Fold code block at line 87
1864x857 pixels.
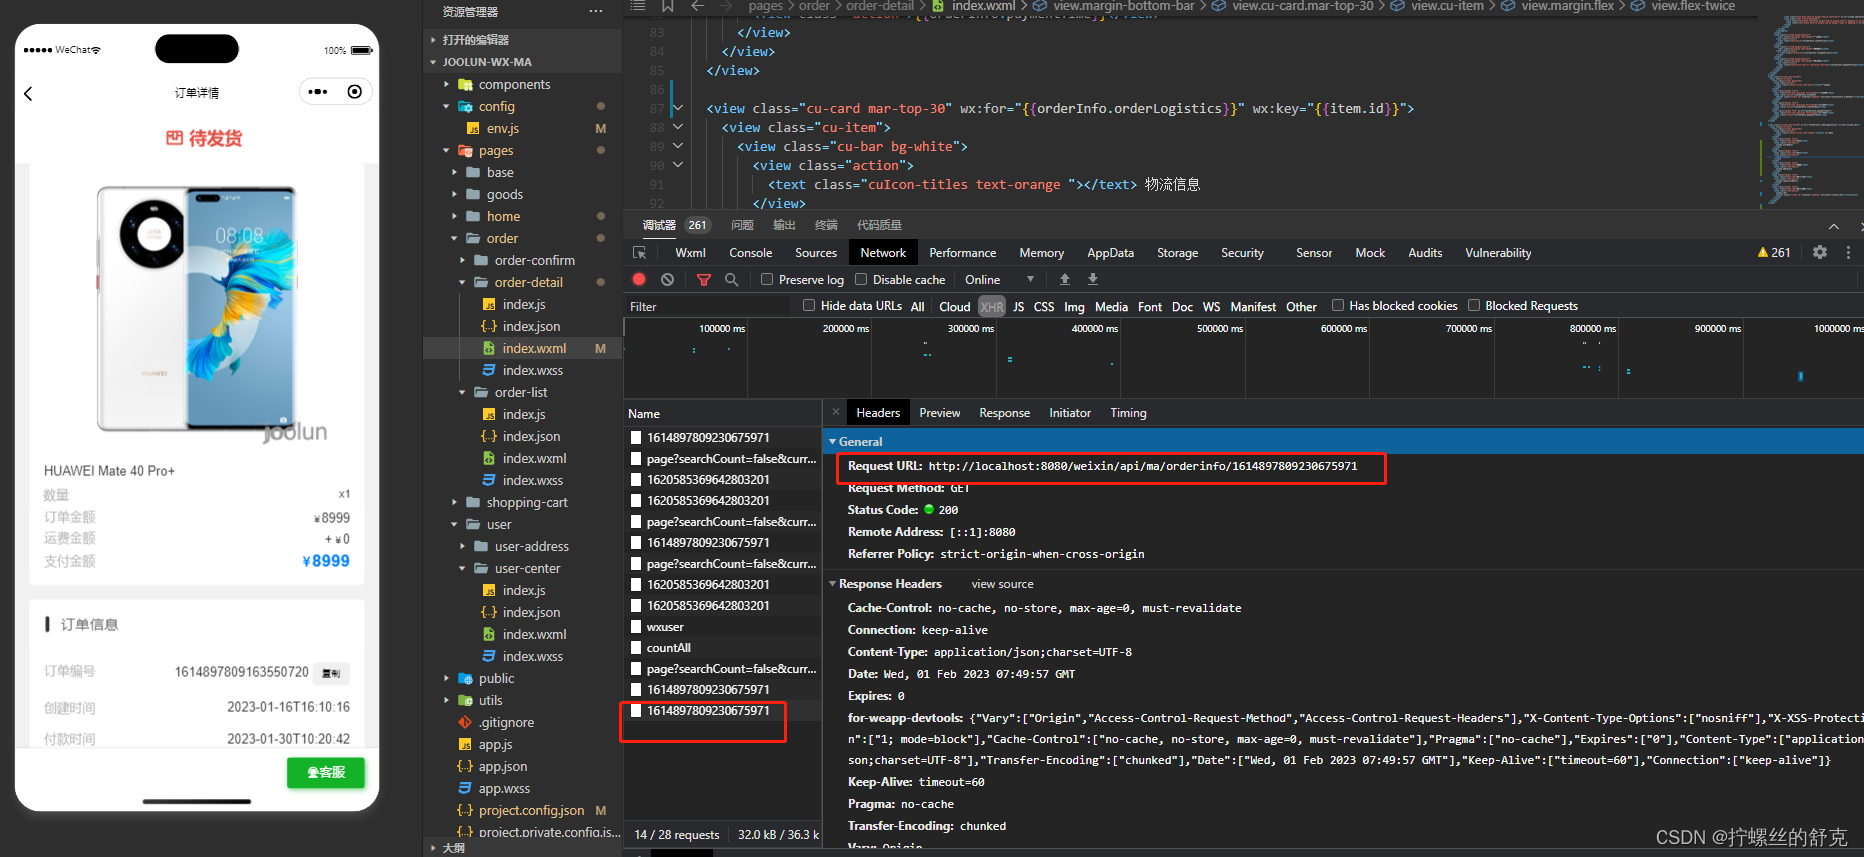coord(678,108)
